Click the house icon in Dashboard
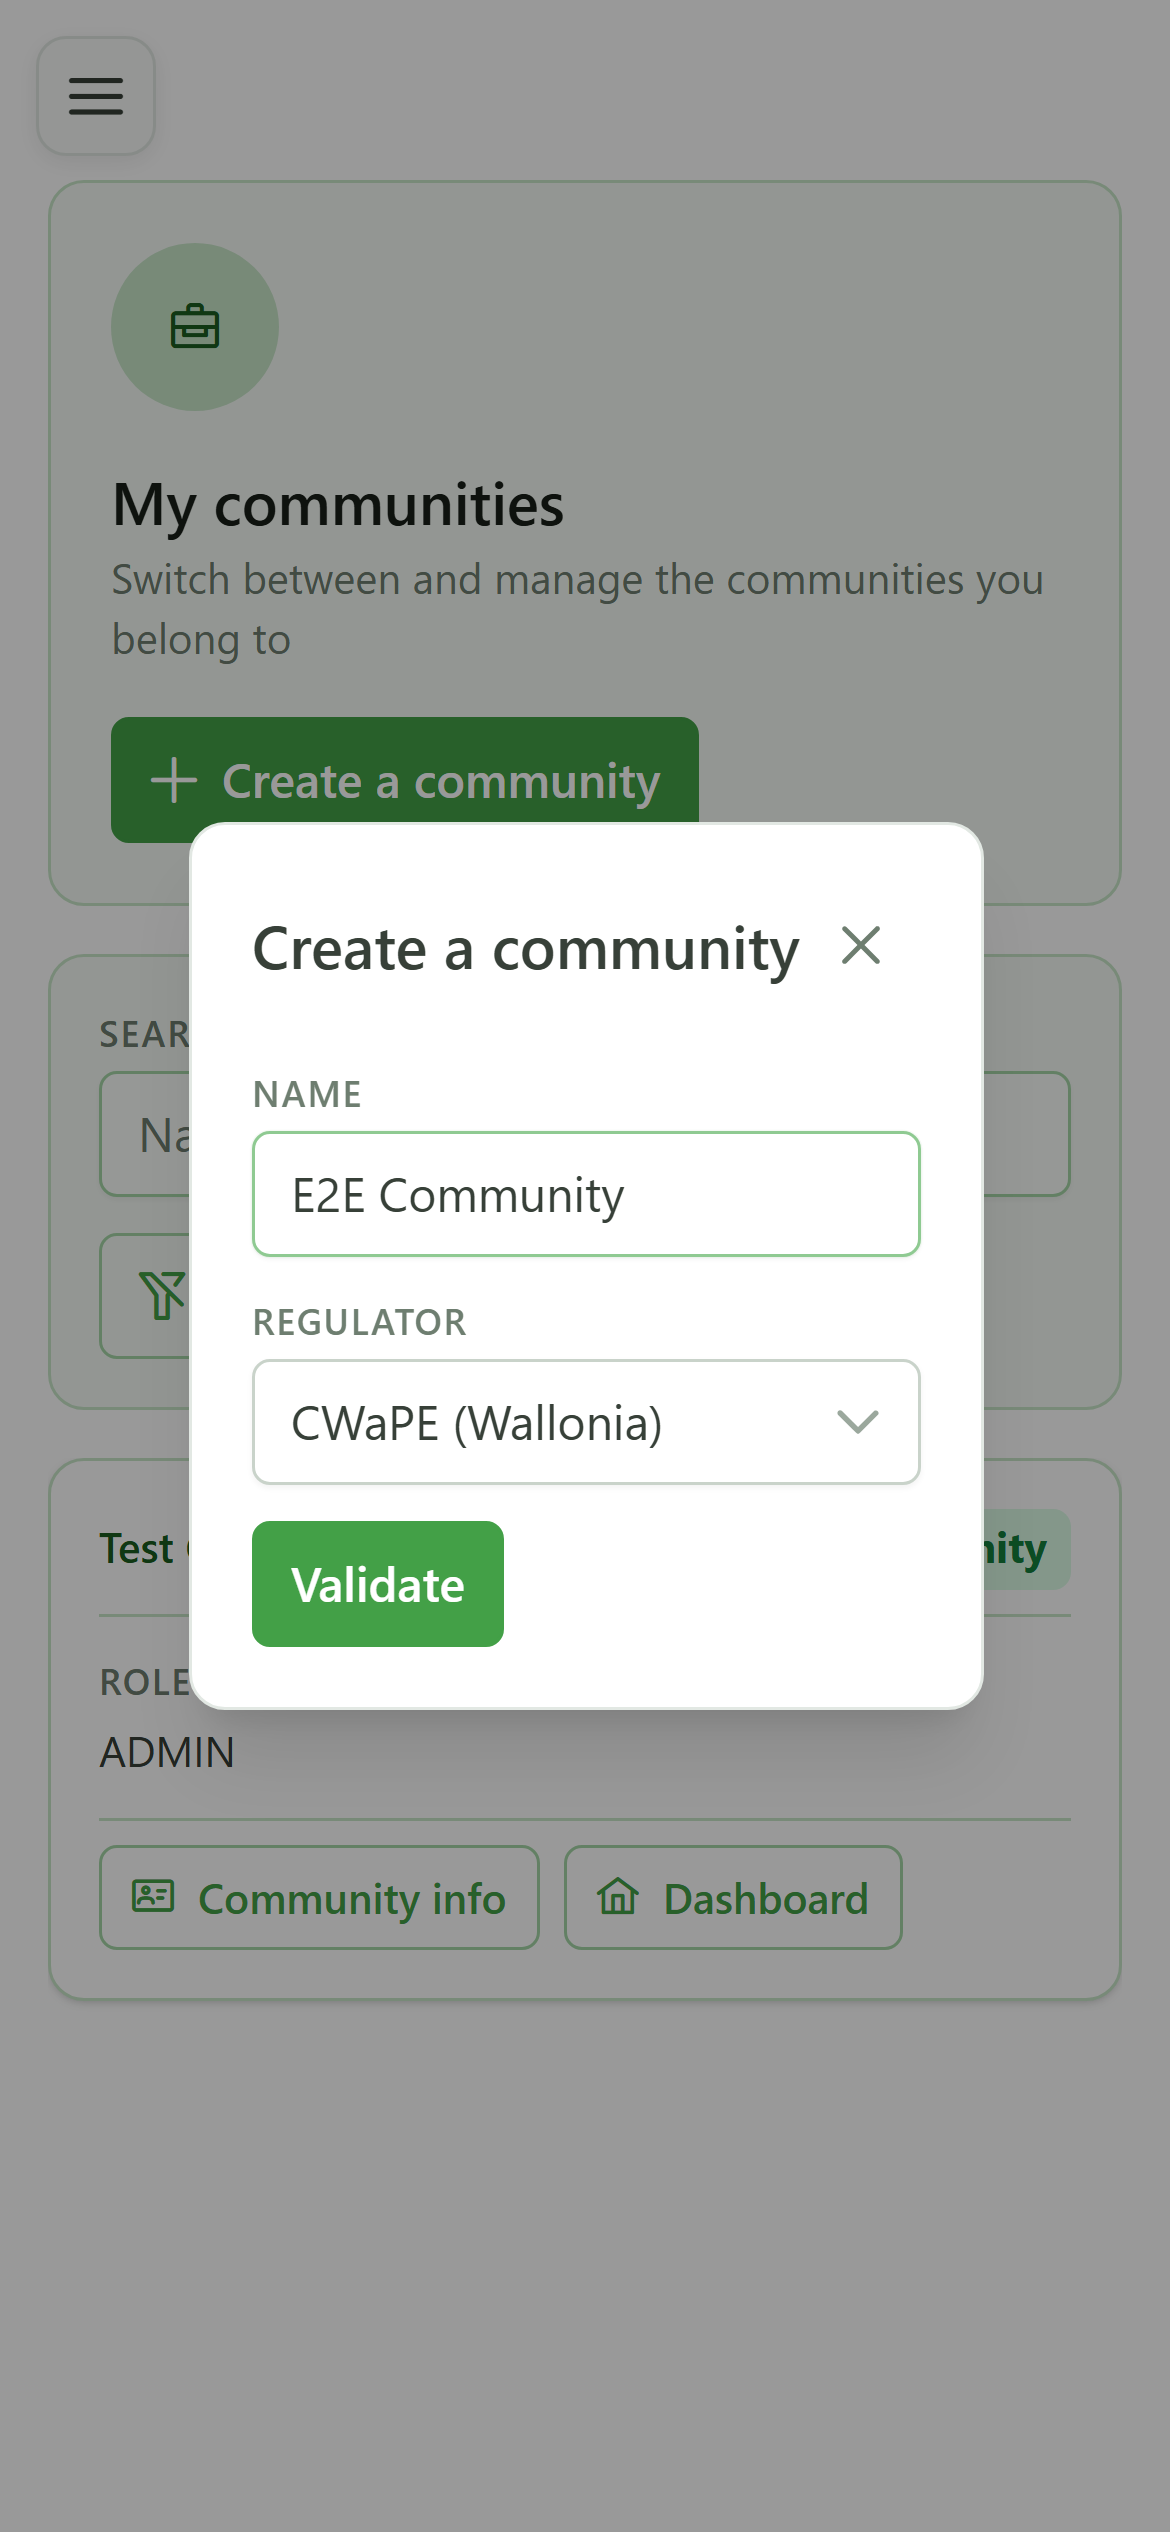Viewport: 1170px width, 2532px height. [x=618, y=1896]
